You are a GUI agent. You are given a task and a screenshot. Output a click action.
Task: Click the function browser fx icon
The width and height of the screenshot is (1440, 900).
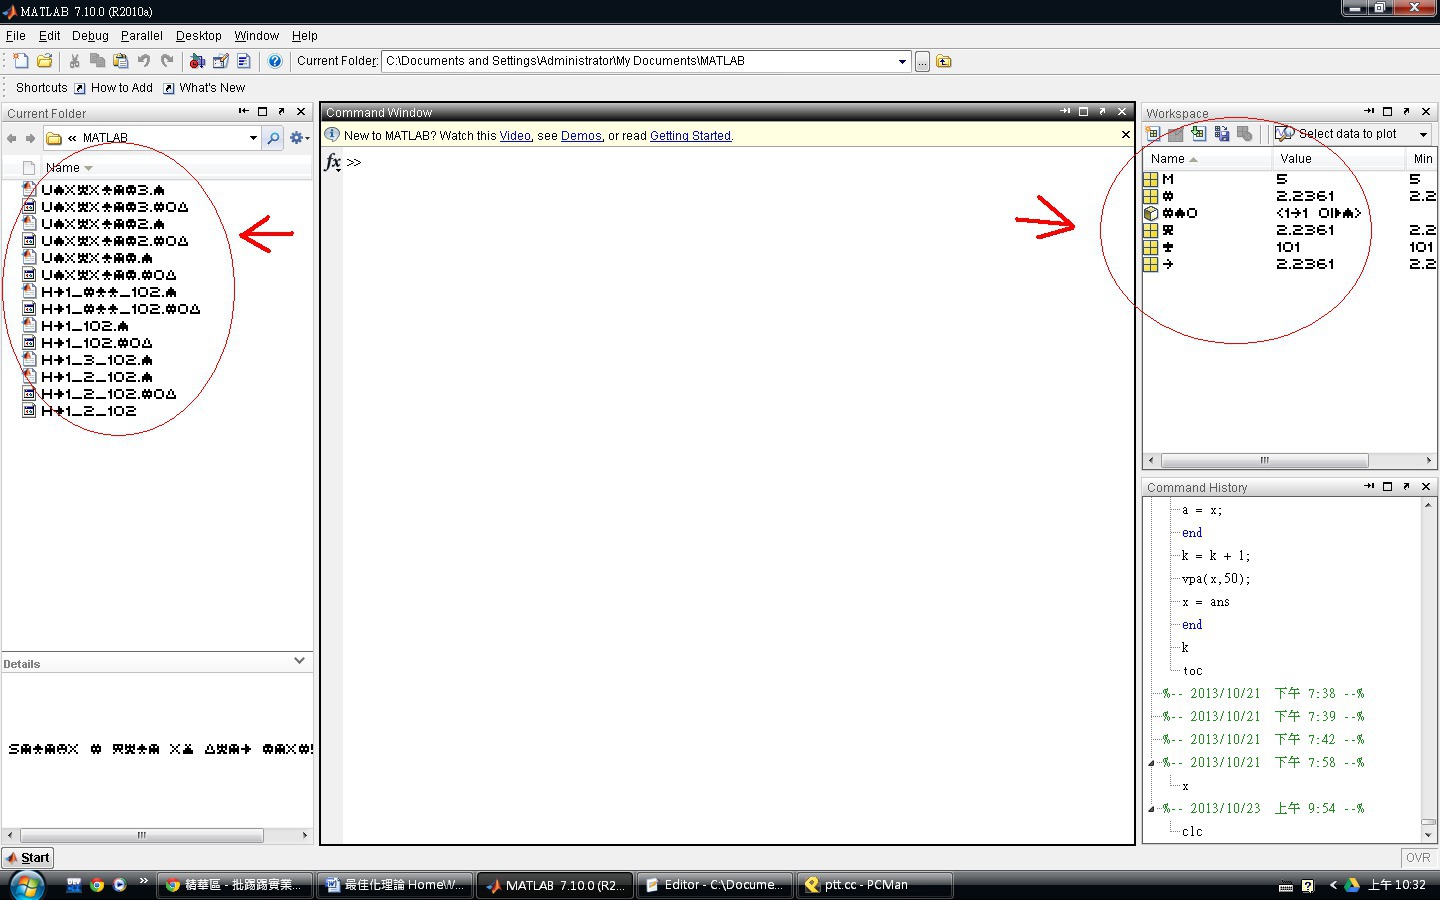pyautogui.click(x=332, y=162)
